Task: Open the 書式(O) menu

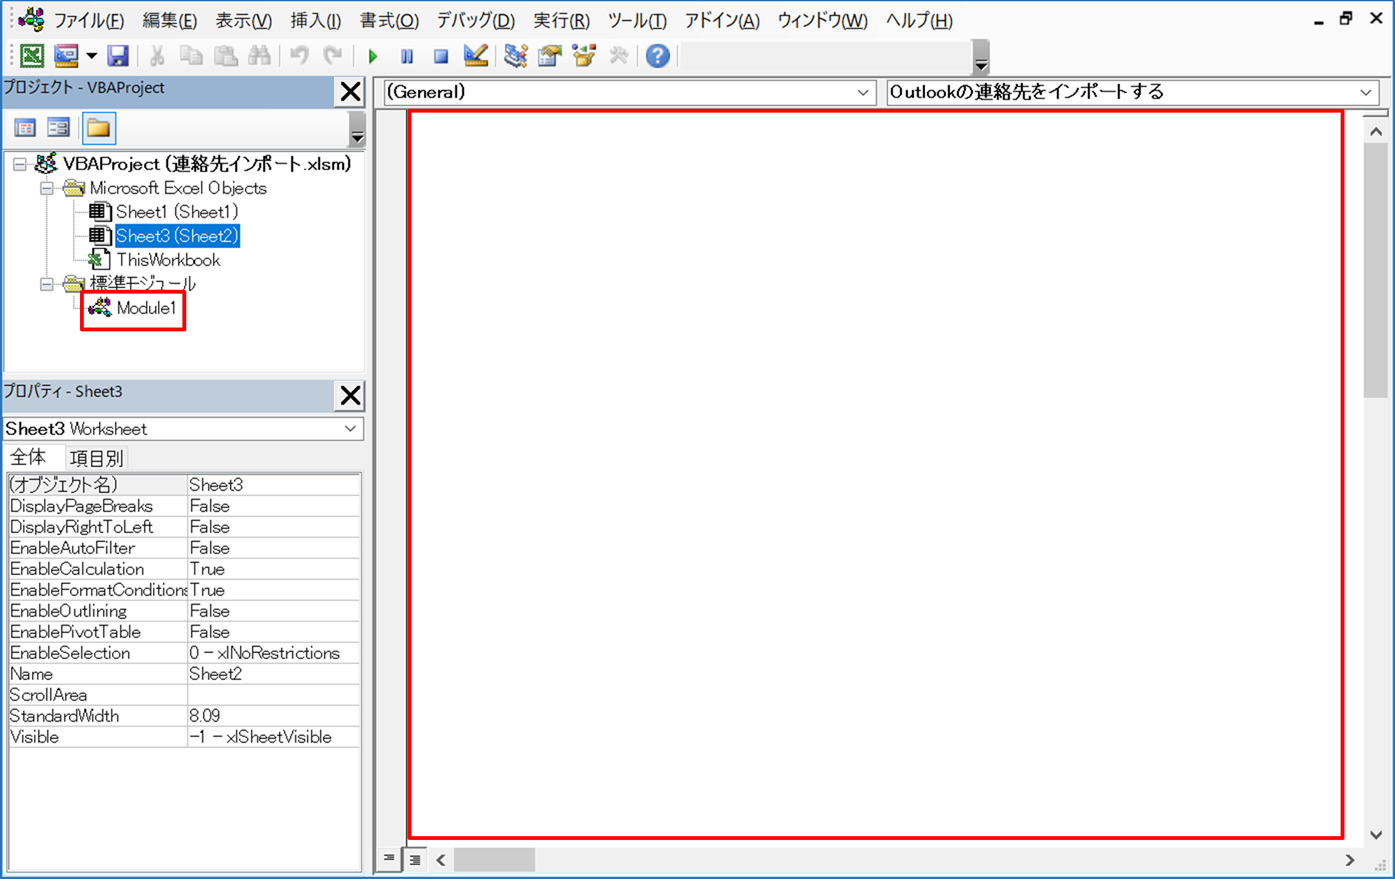Action: pyautogui.click(x=389, y=20)
